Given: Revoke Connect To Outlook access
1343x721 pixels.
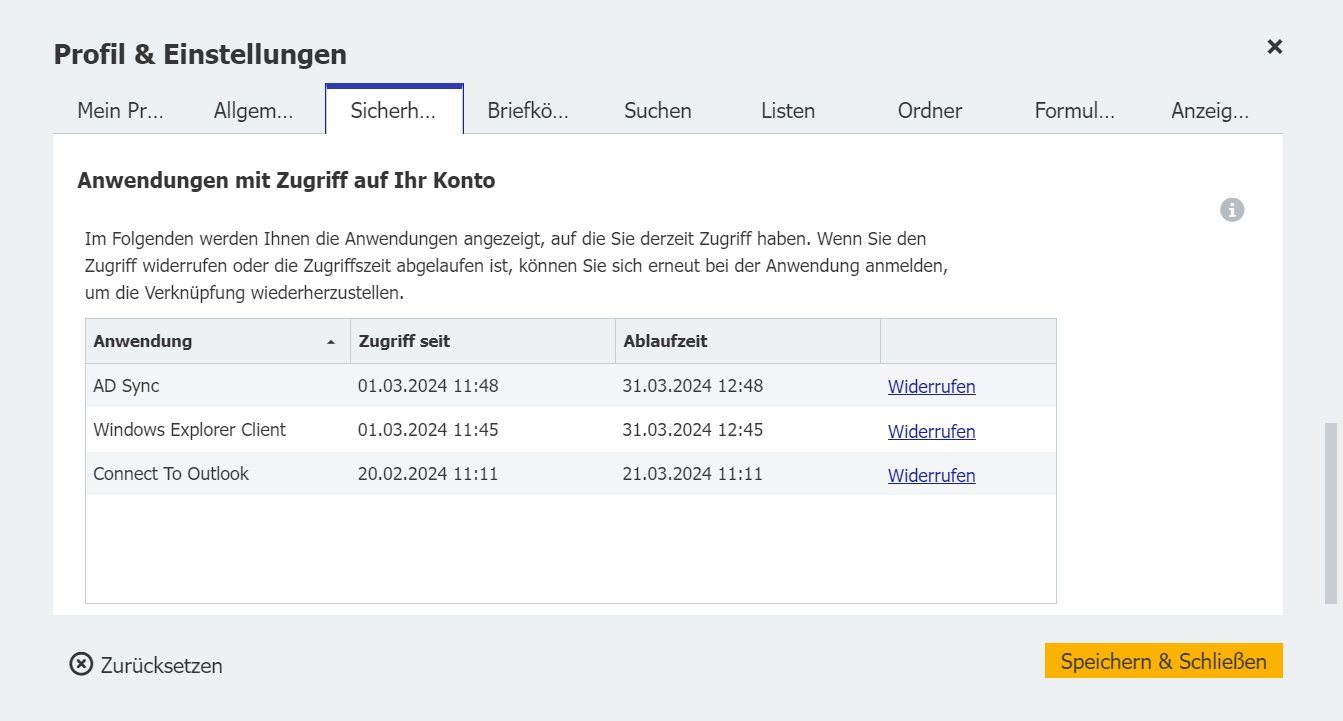Looking at the screenshot, I should tap(931, 475).
